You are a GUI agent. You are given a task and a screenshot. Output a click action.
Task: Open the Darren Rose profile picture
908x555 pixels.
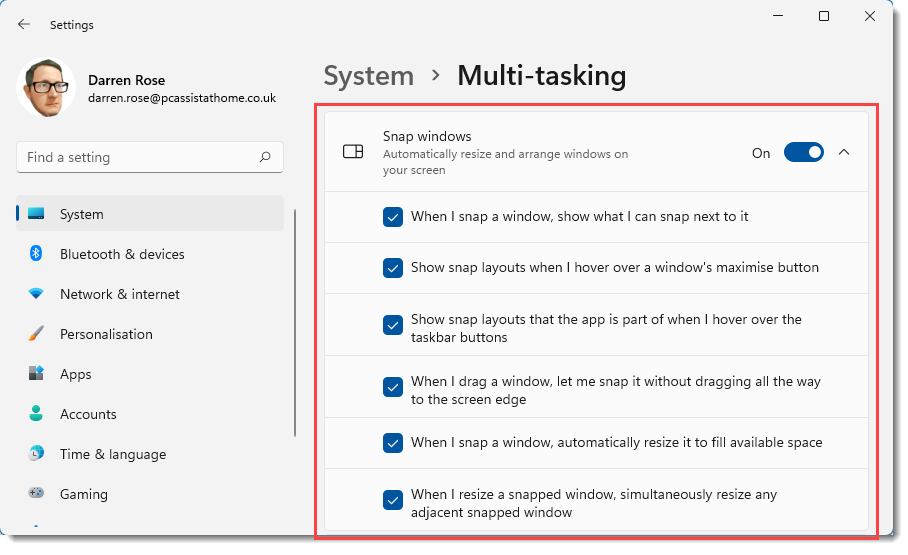(x=46, y=87)
